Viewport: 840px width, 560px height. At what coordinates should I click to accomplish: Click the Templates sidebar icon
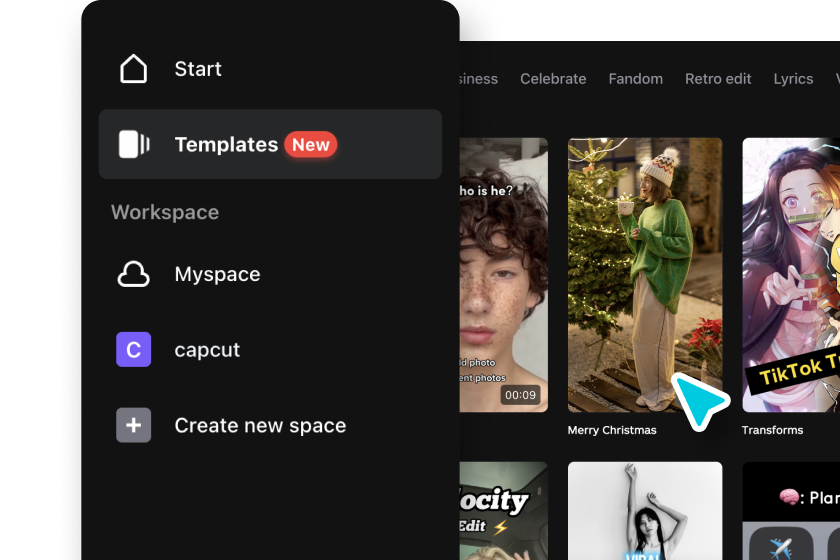[x=134, y=144]
